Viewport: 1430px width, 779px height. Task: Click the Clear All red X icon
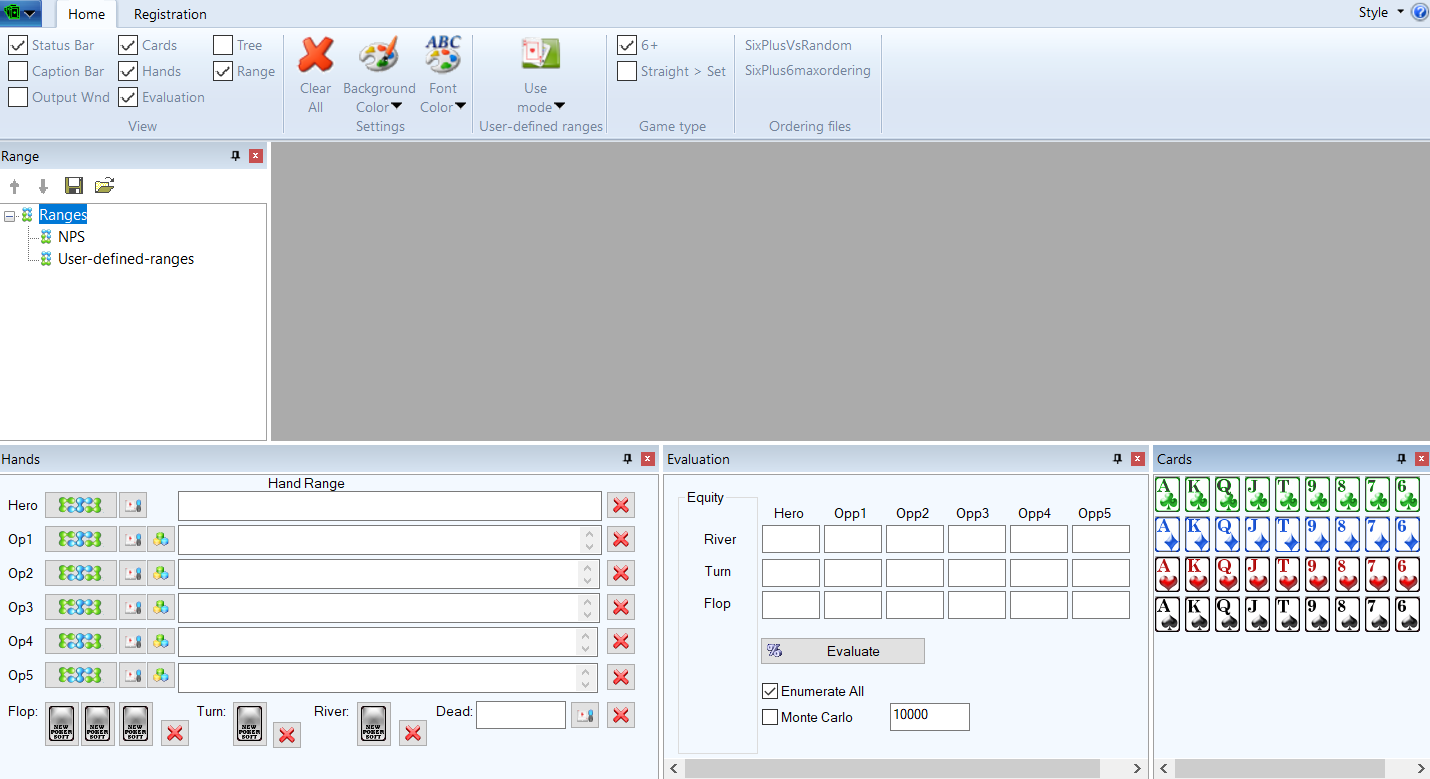[x=316, y=56]
